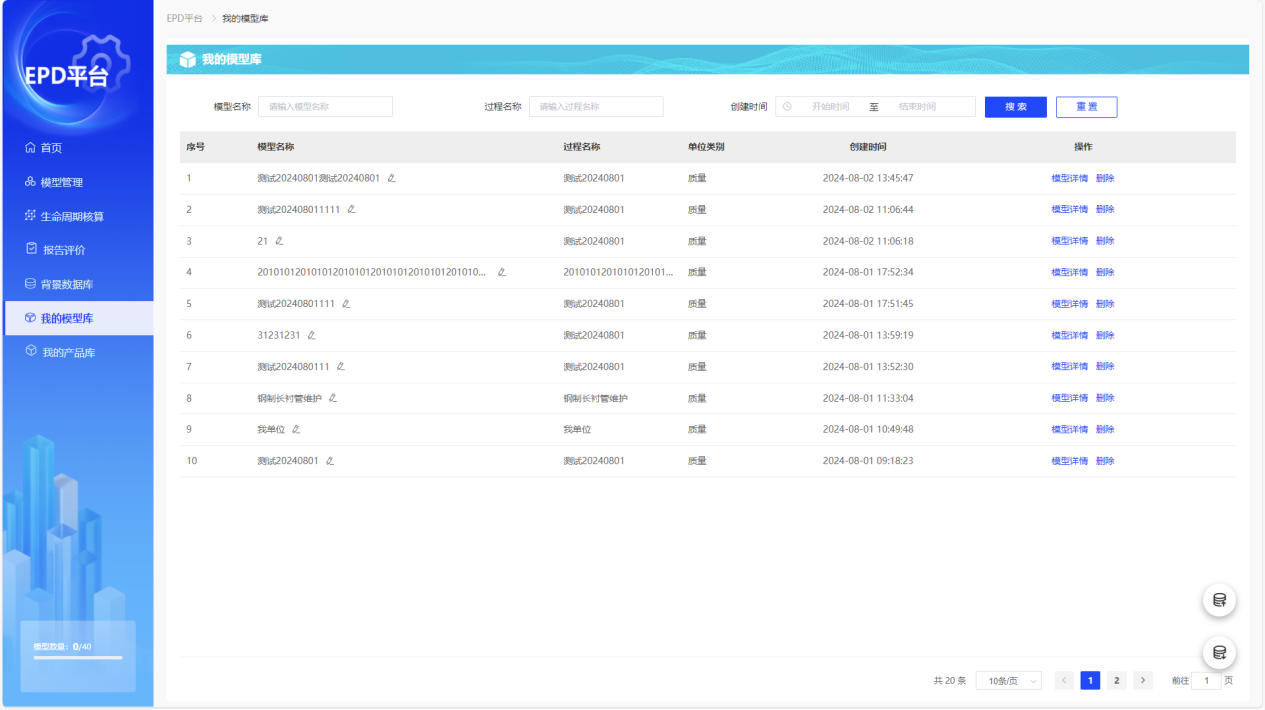1265x710 pixels.
Task: Click the 重置 reset button
Action: 1086,107
